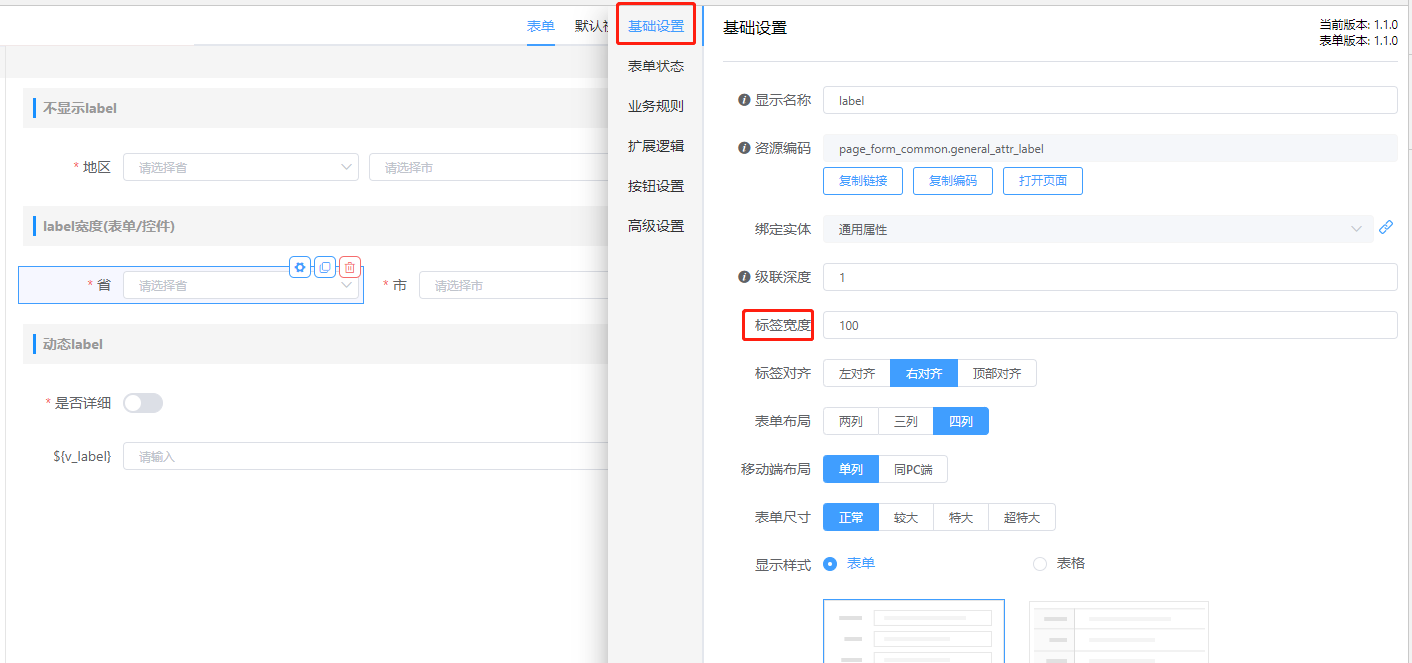Click the 打开页面 button
Viewport: 1412px width, 663px height.
pyautogui.click(x=1042, y=181)
